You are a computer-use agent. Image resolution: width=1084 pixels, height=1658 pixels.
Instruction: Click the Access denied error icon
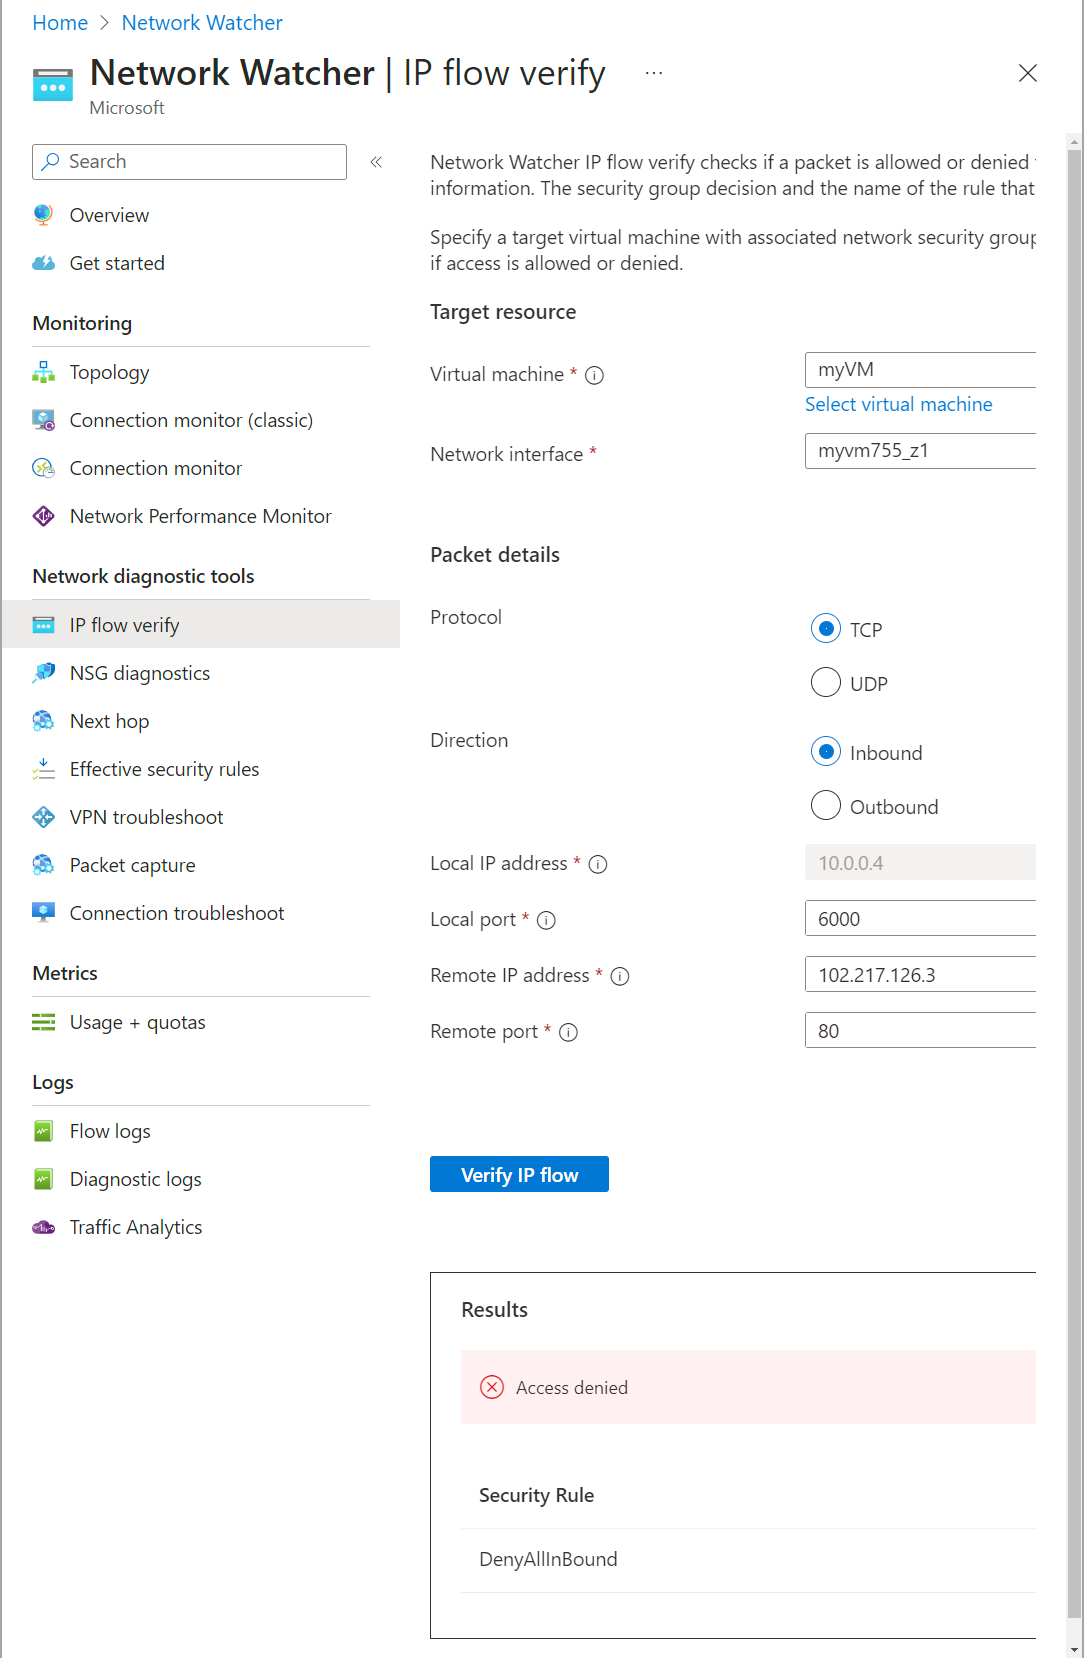pyautogui.click(x=492, y=1387)
